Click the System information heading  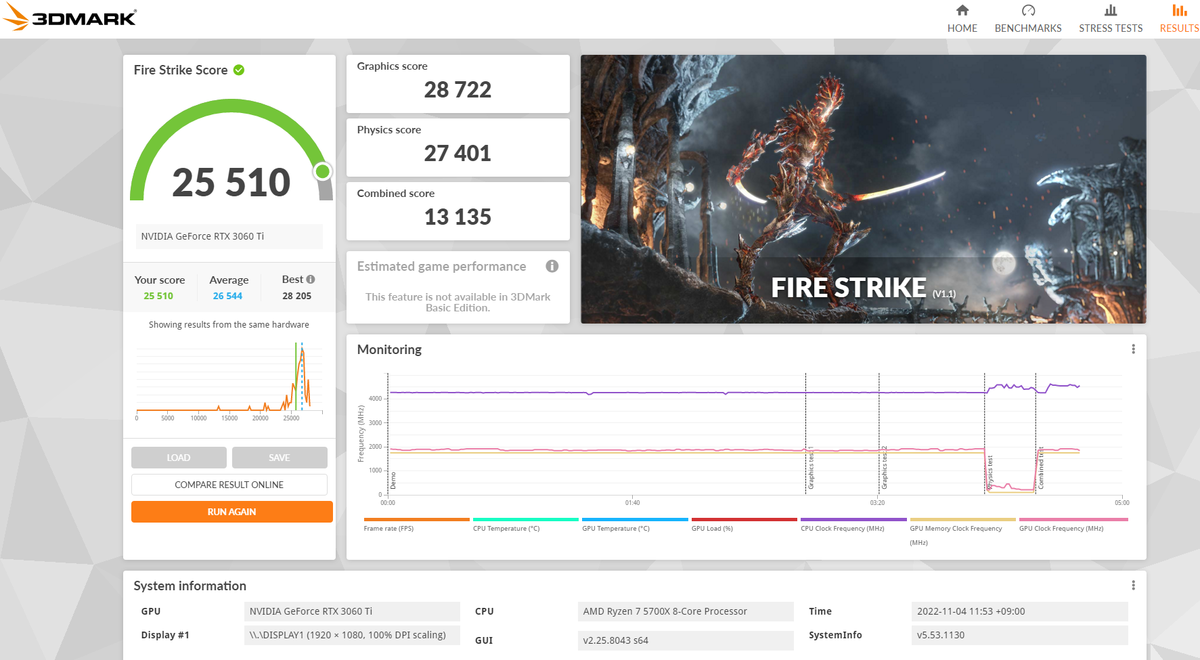coord(190,586)
